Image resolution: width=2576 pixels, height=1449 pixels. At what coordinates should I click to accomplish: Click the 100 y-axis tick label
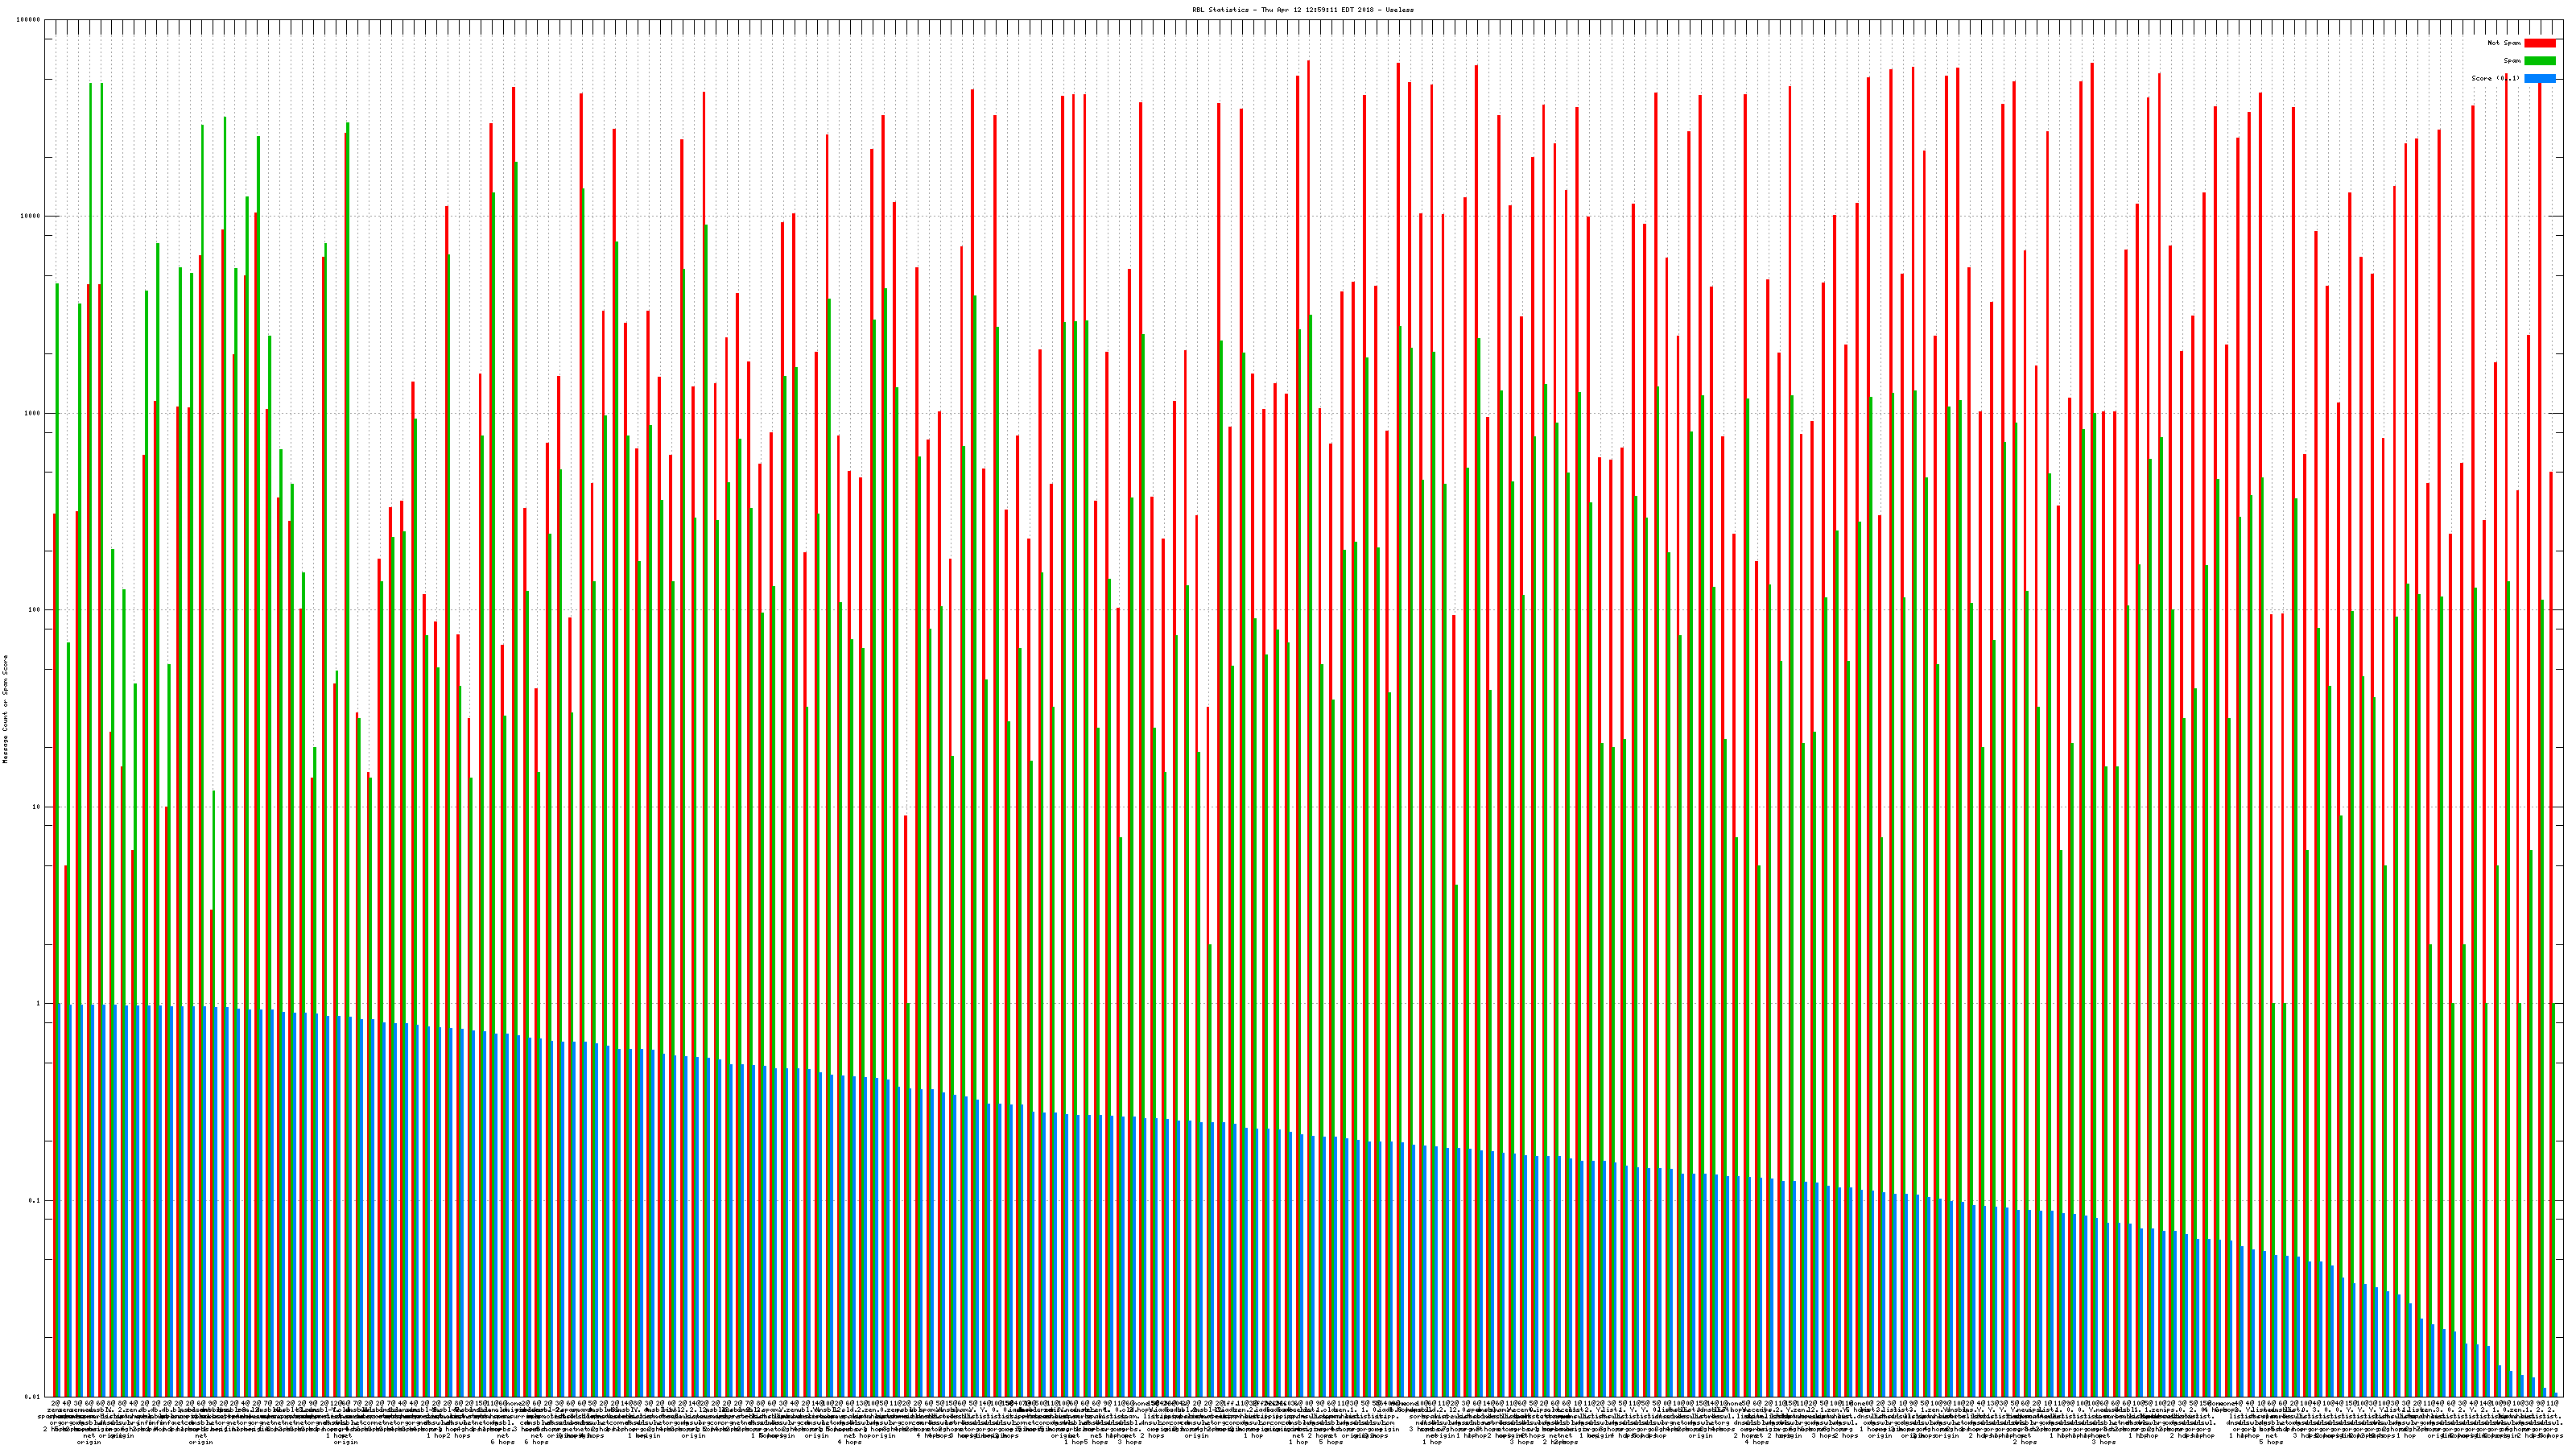35,610
